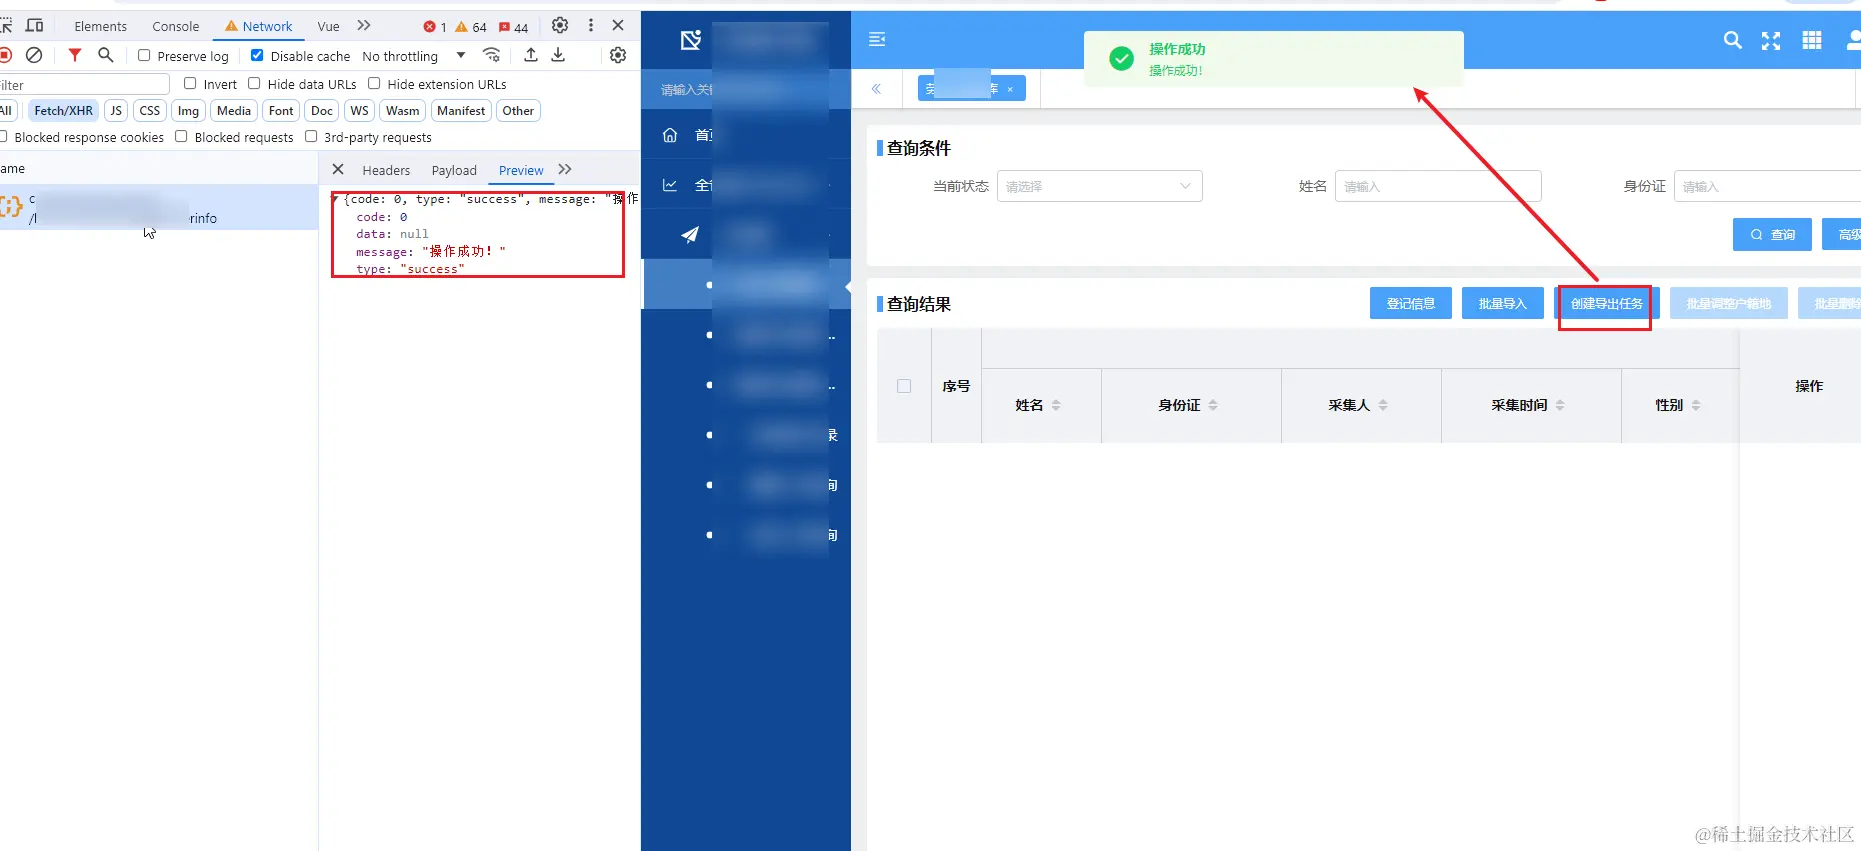Sort by 采集时间 column
Screen dimensions: 1861x851
(1560, 405)
